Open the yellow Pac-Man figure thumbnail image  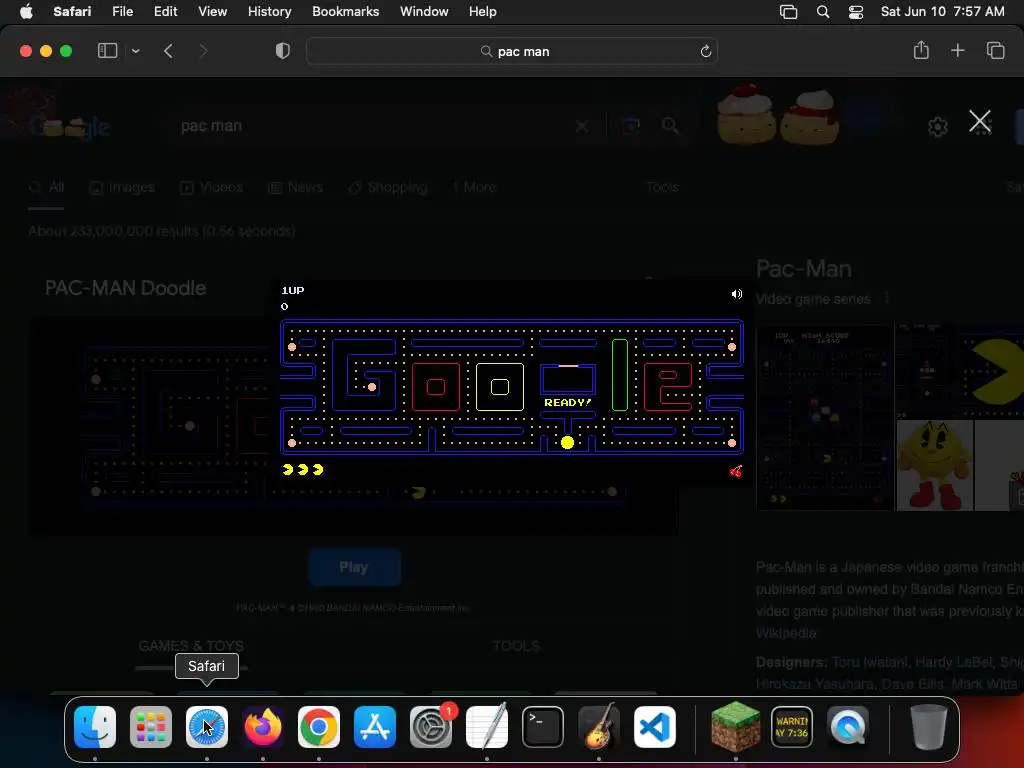point(935,465)
